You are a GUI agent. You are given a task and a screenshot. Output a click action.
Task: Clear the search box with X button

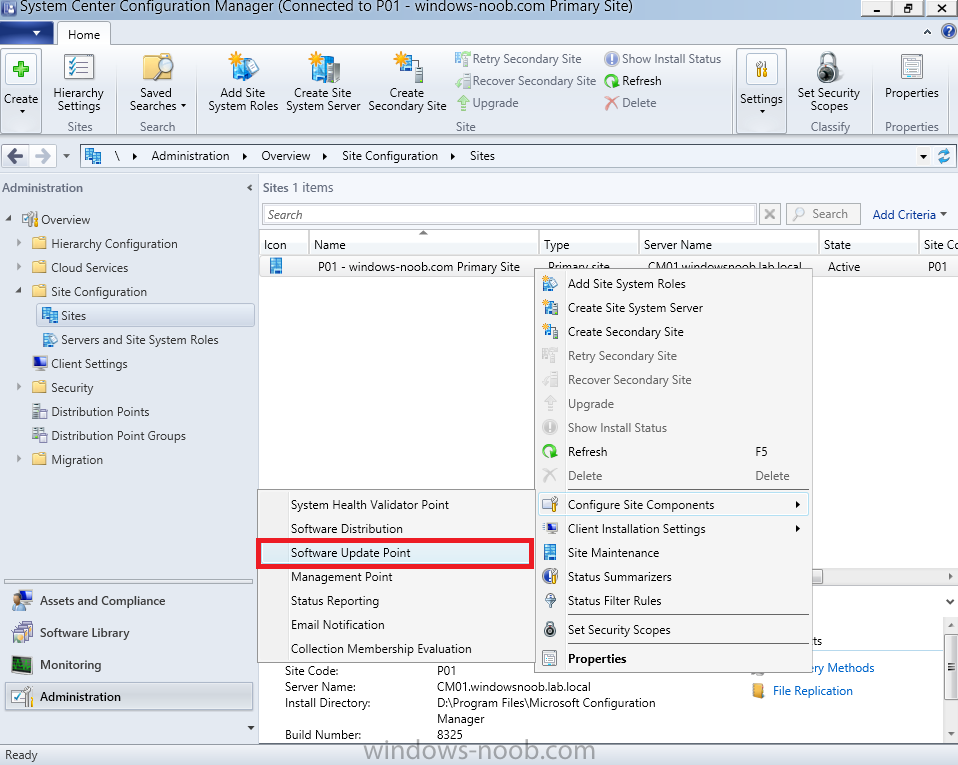[x=770, y=214]
